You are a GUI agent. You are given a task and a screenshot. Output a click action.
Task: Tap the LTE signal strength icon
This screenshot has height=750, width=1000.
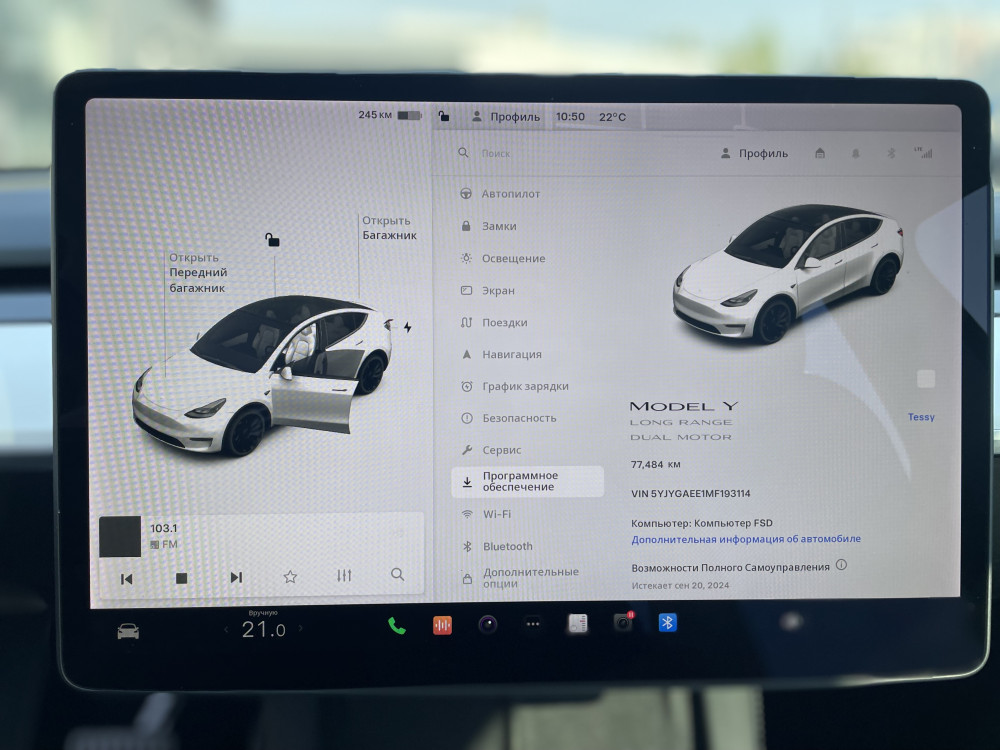click(923, 152)
